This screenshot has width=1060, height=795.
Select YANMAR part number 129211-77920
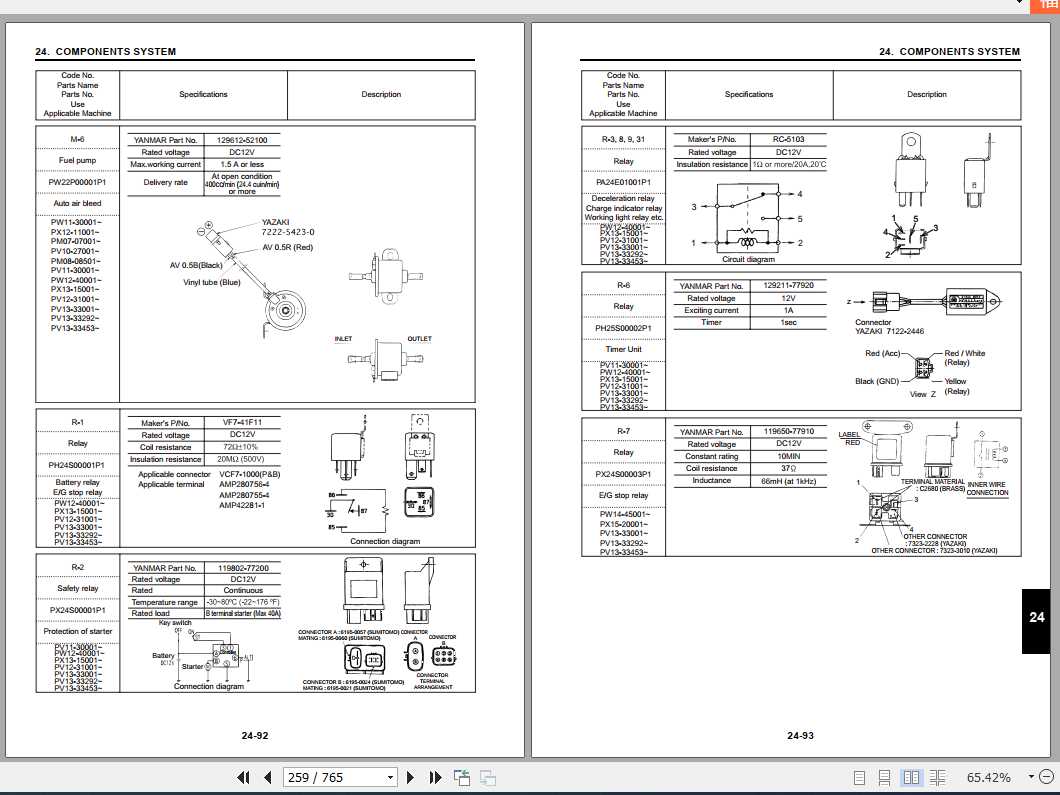(x=788, y=285)
